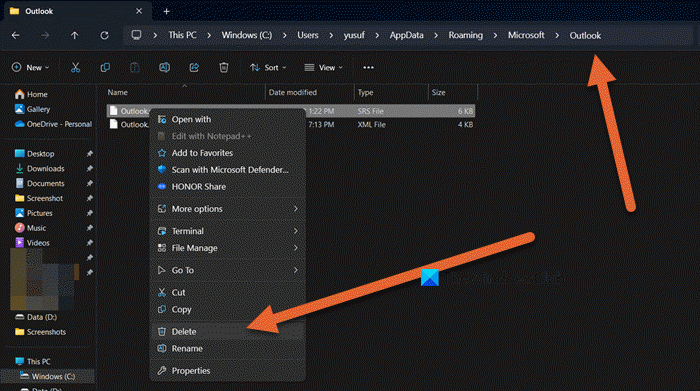Open Music quick access folder
This screenshot has height=391, width=700.
point(30,228)
